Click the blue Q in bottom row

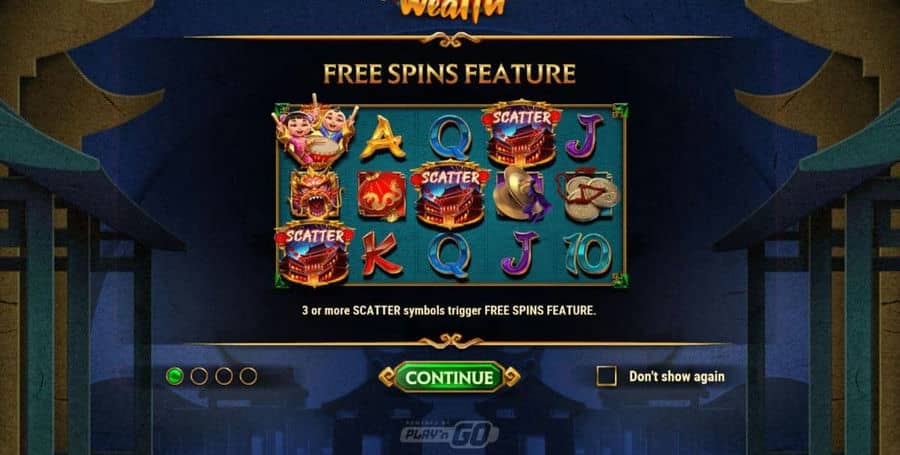click(449, 255)
